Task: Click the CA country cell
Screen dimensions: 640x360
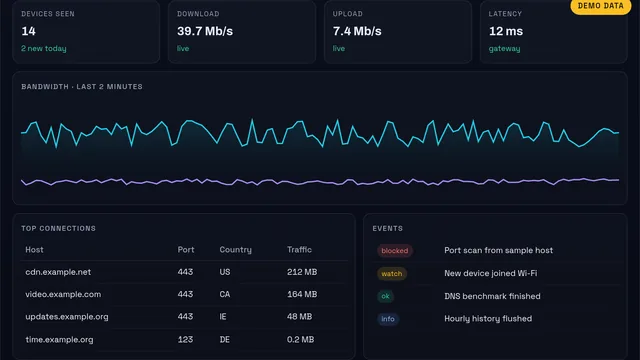Action: [x=225, y=294]
